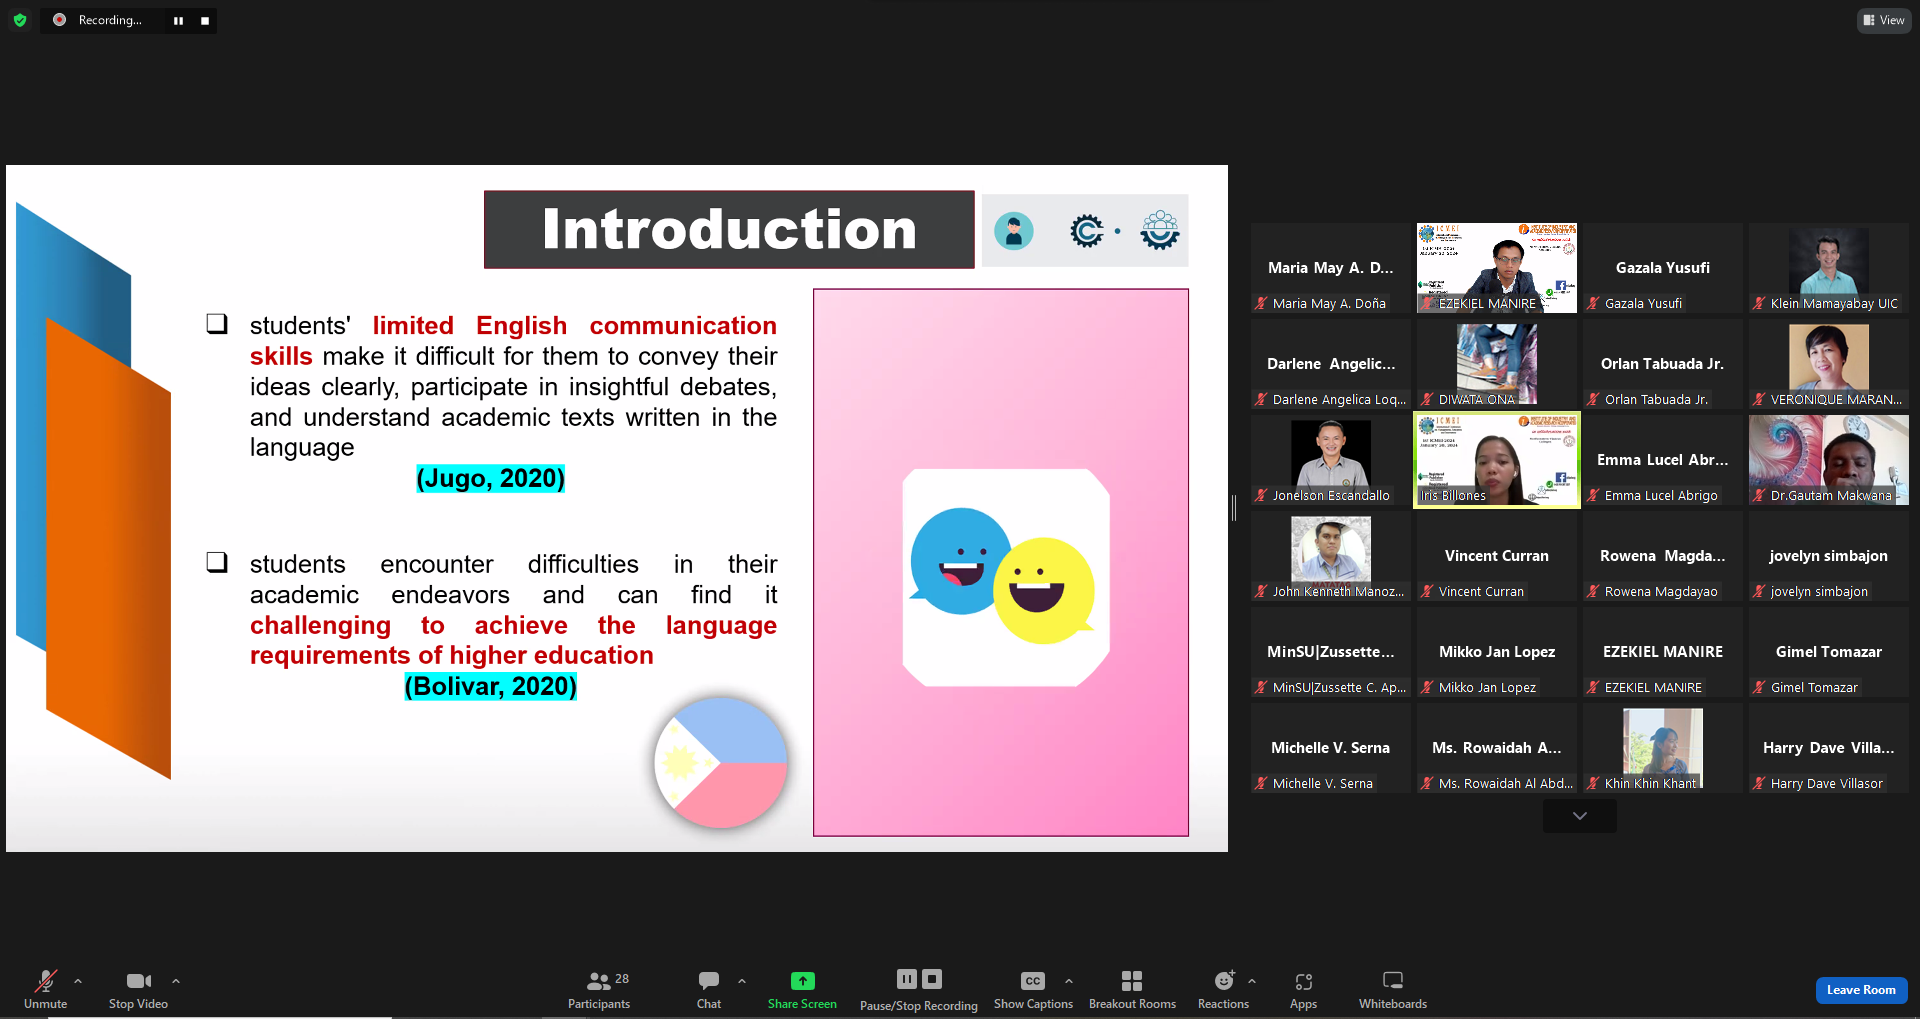Image resolution: width=1920 pixels, height=1019 pixels.
Task: Toggle Show Captions
Action: click(x=1032, y=989)
